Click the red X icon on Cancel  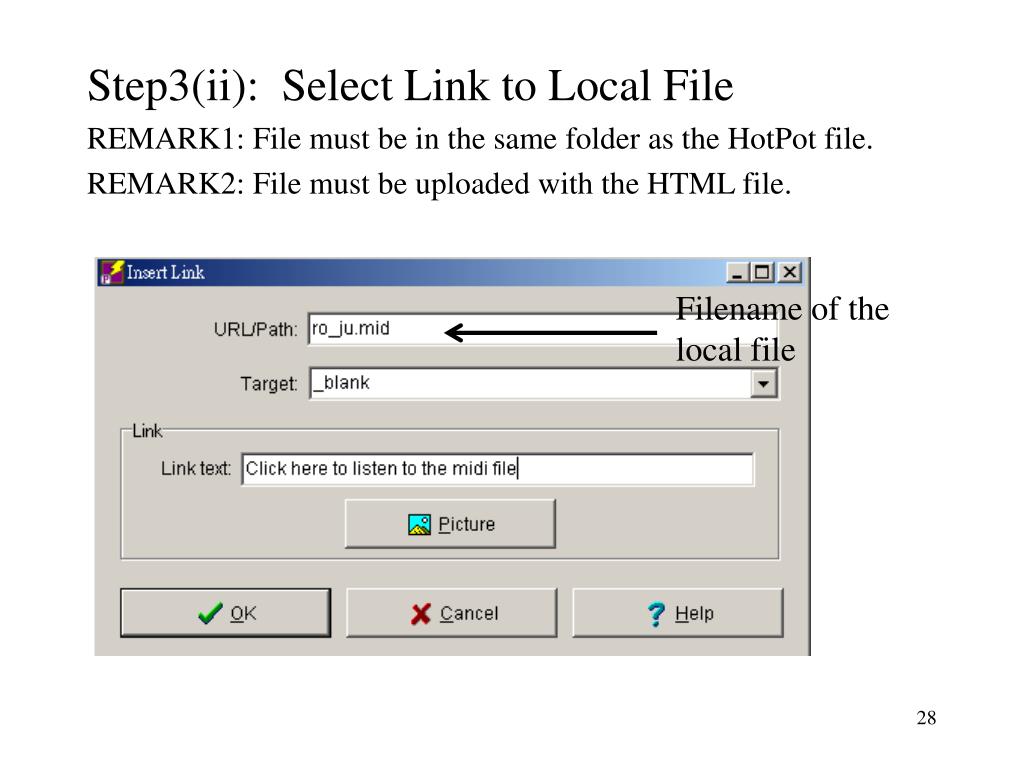[x=421, y=614]
